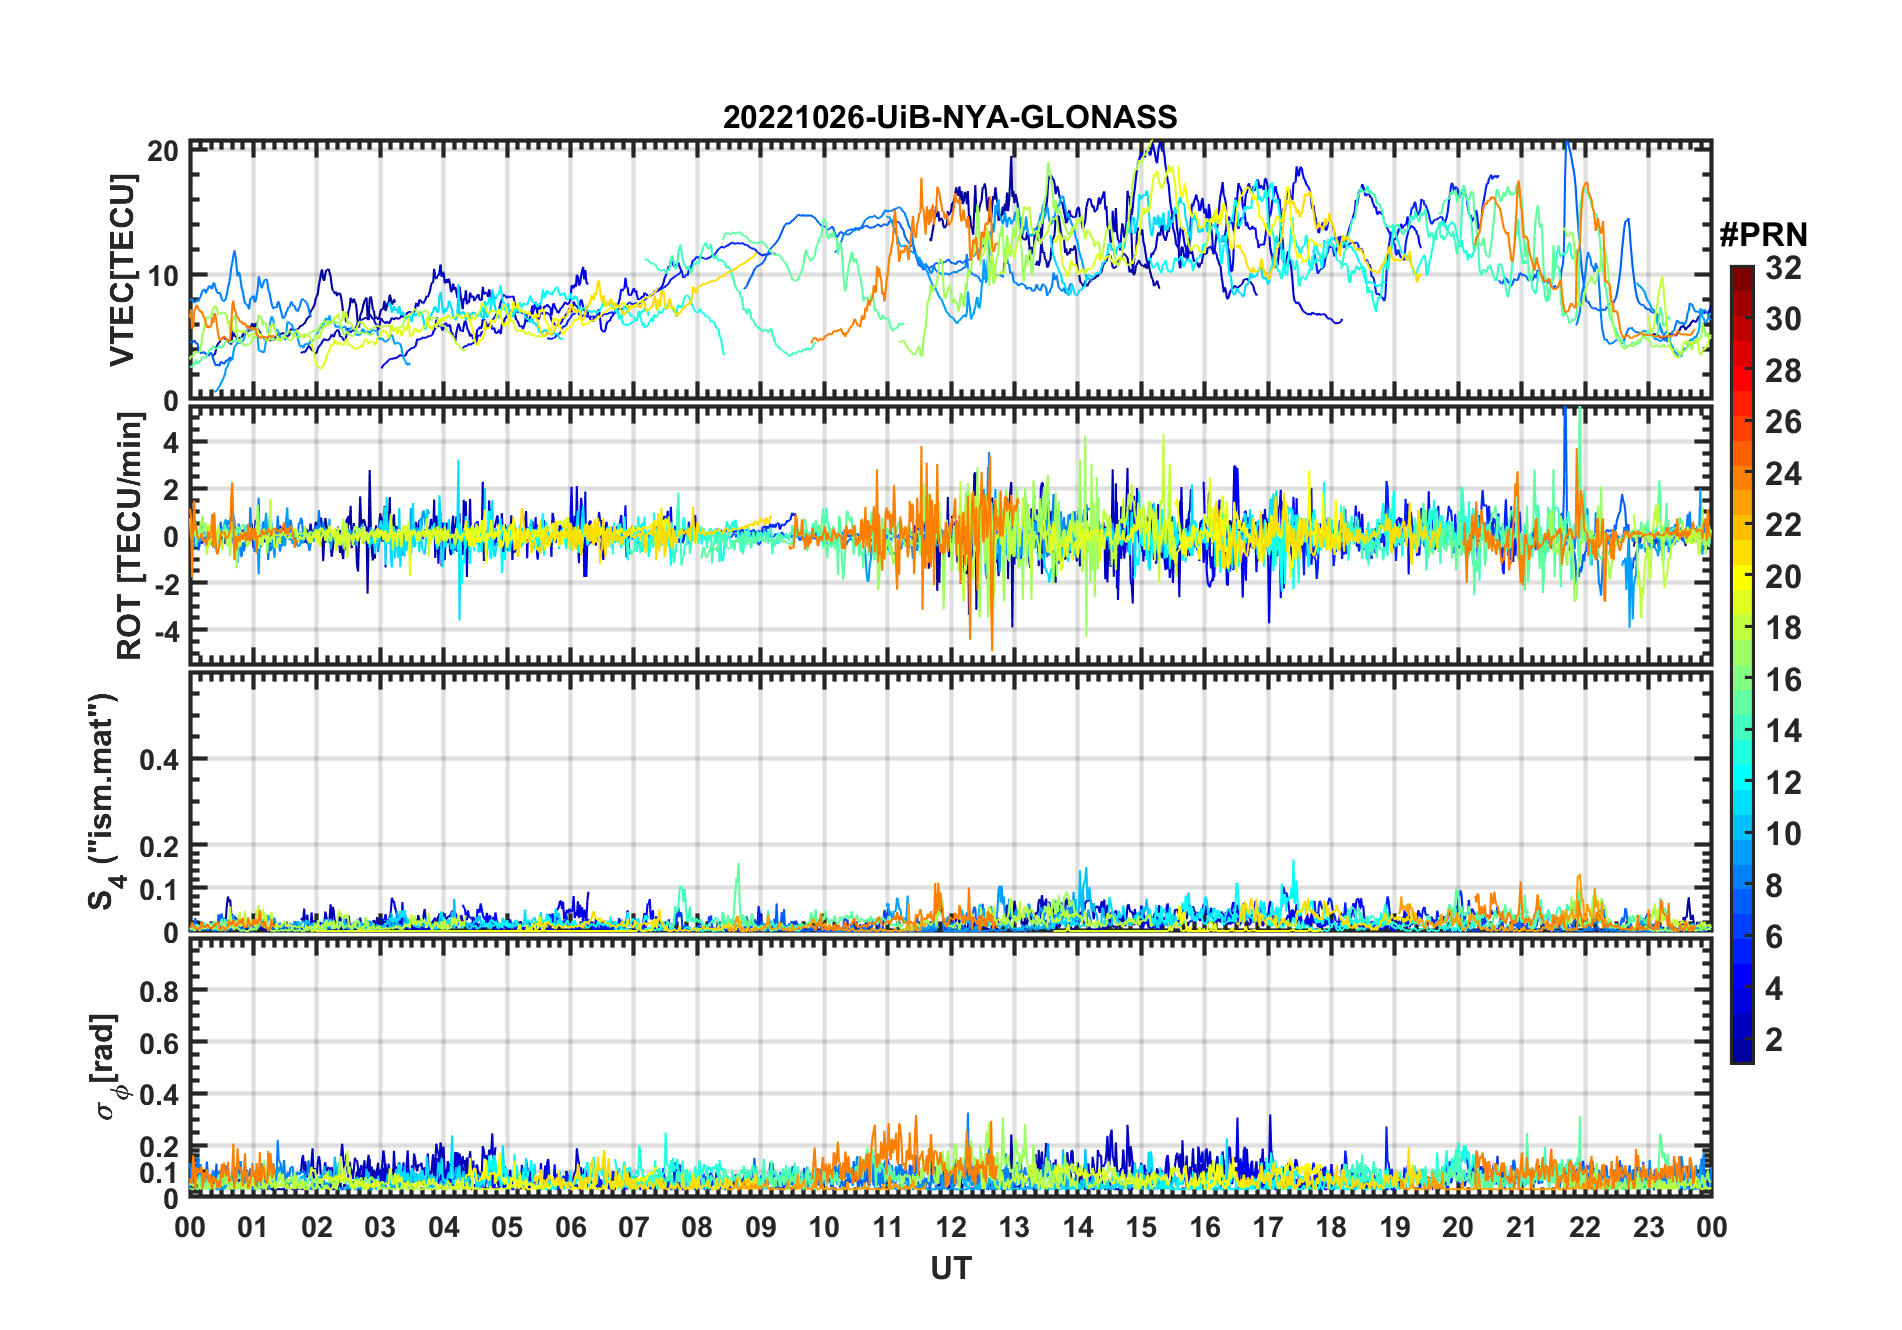Click the PRN colorbar tick label 2

click(x=1774, y=1040)
